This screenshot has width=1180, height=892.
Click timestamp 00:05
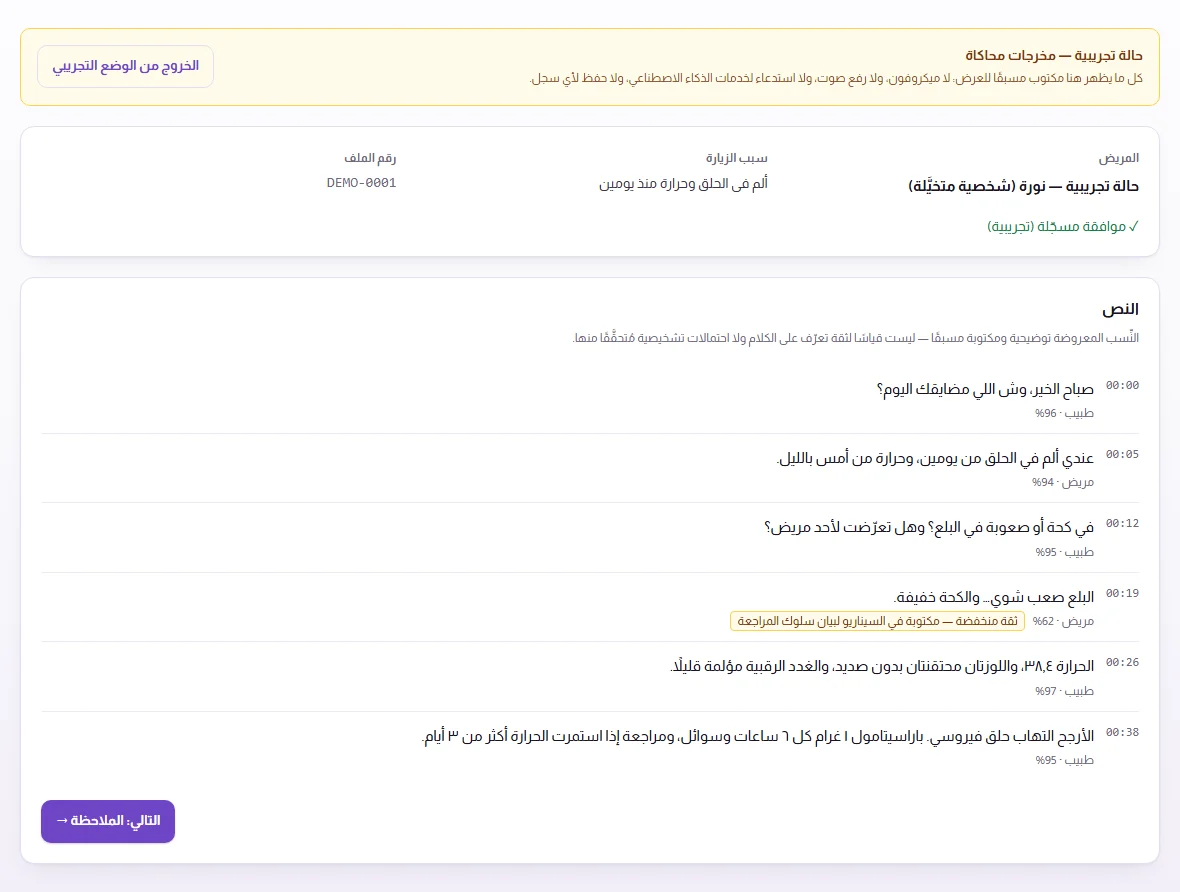coord(1122,455)
